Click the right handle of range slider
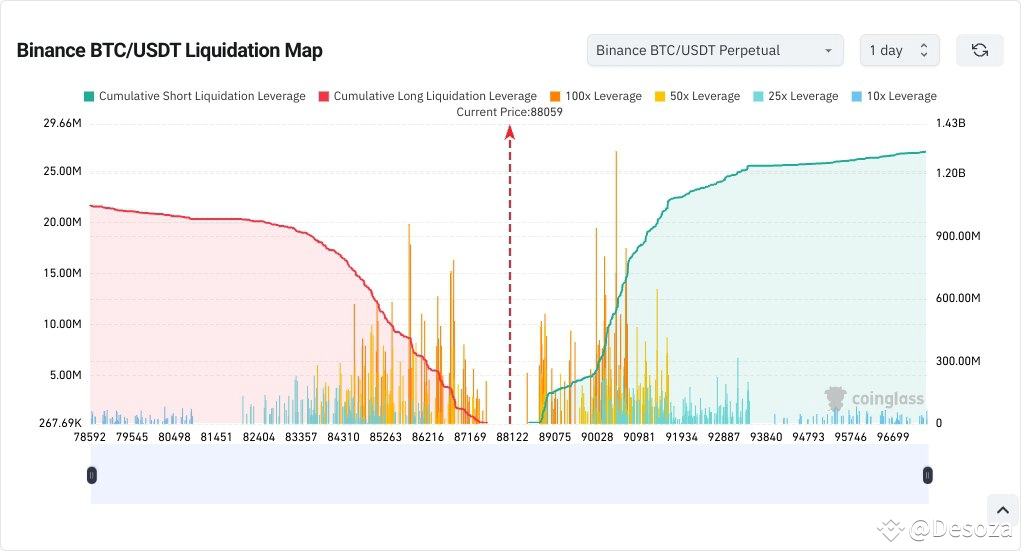Image resolution: width=1021 pixels, height=551 pixels. click(x=927, y=475)
